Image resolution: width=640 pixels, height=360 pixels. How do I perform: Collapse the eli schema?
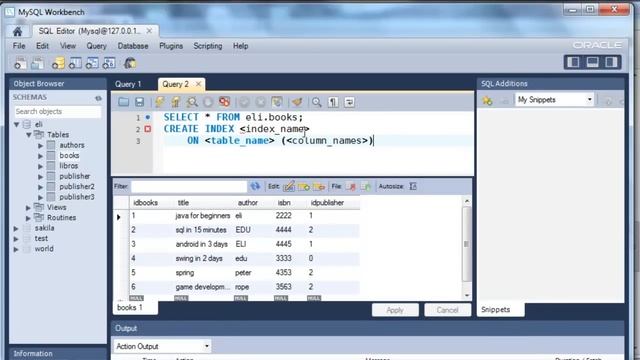coord(17,124)
